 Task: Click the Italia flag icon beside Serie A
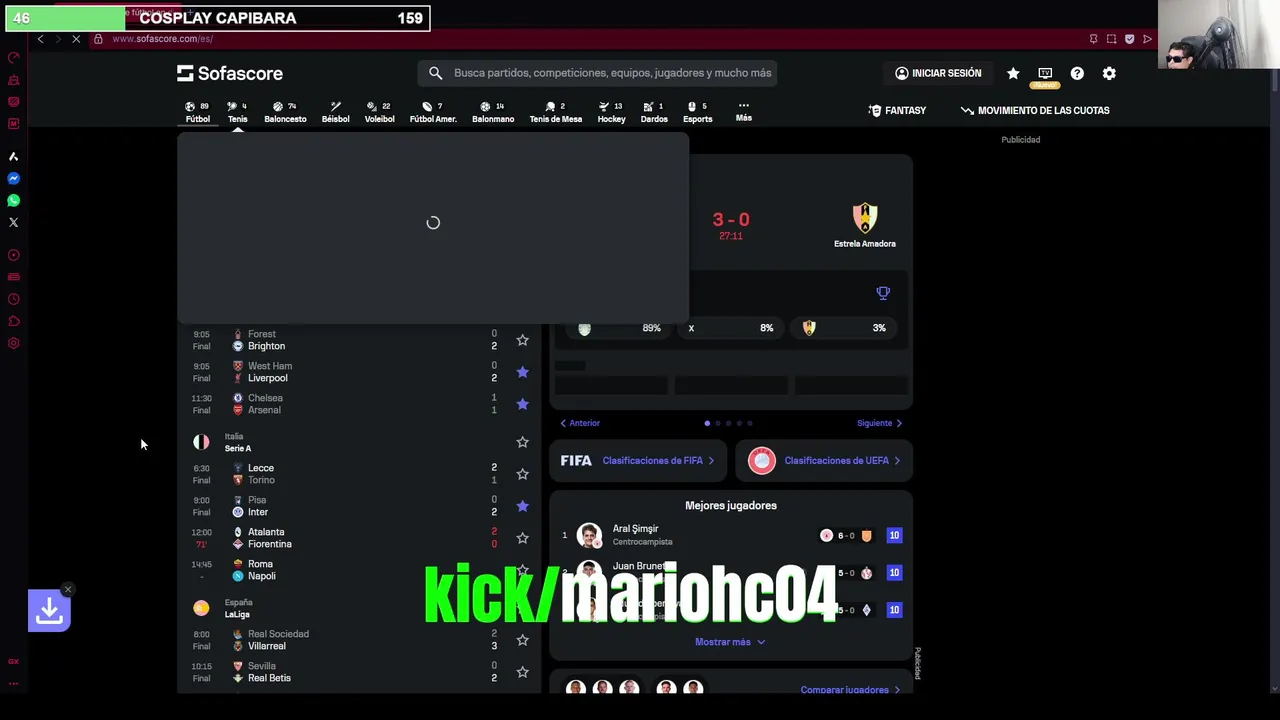click(x=201, y=442)
